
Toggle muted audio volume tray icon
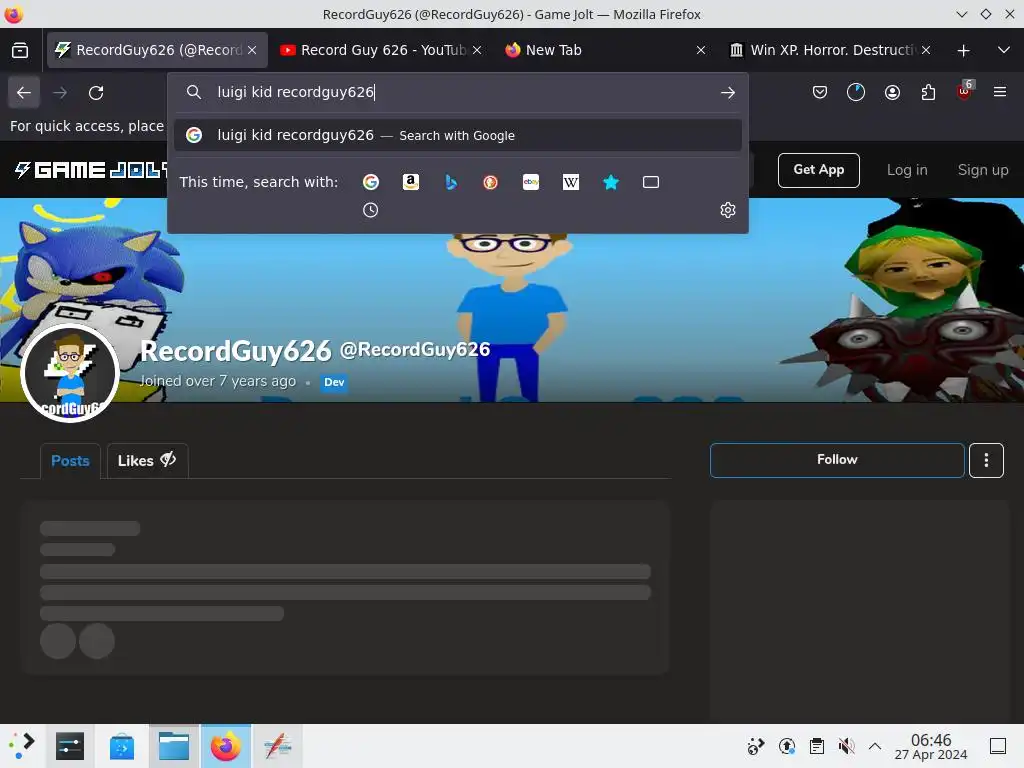(846, 746)
